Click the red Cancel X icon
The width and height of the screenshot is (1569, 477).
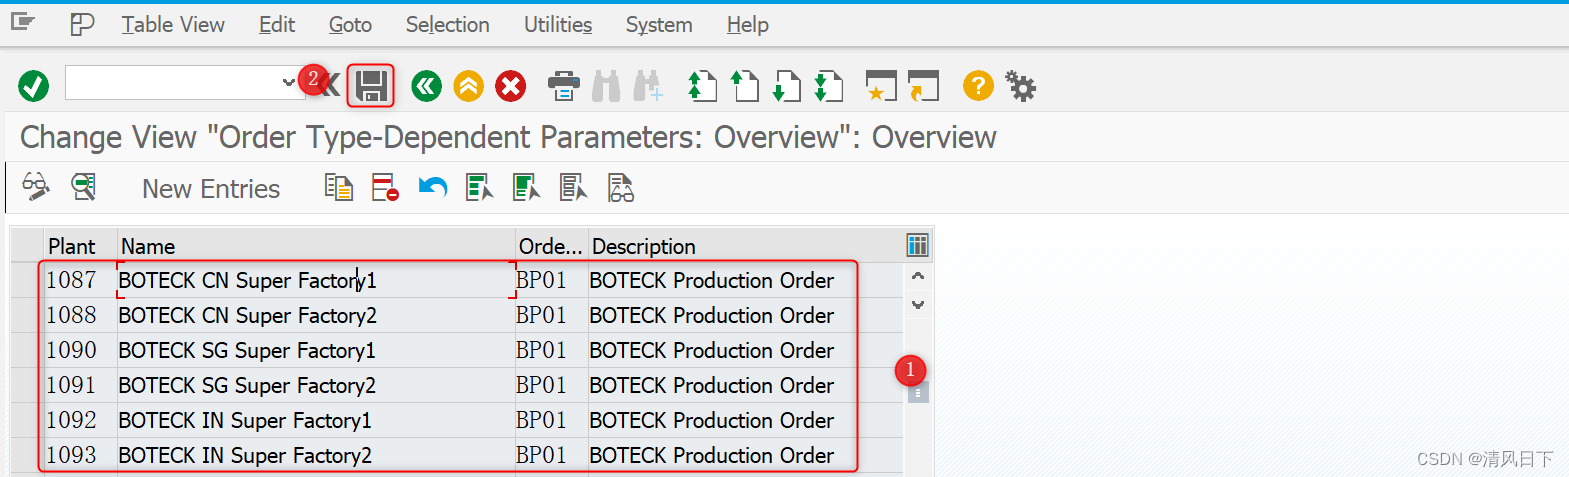coord(511,86)
